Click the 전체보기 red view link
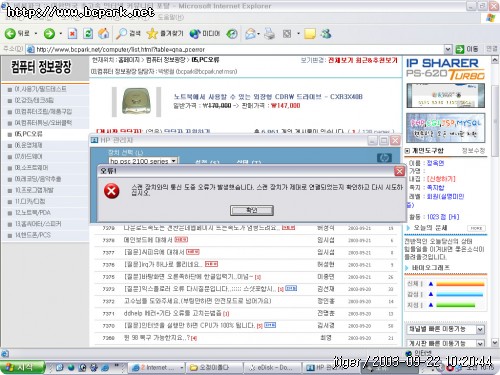This screenshot has height=375, width=500. 341,60
